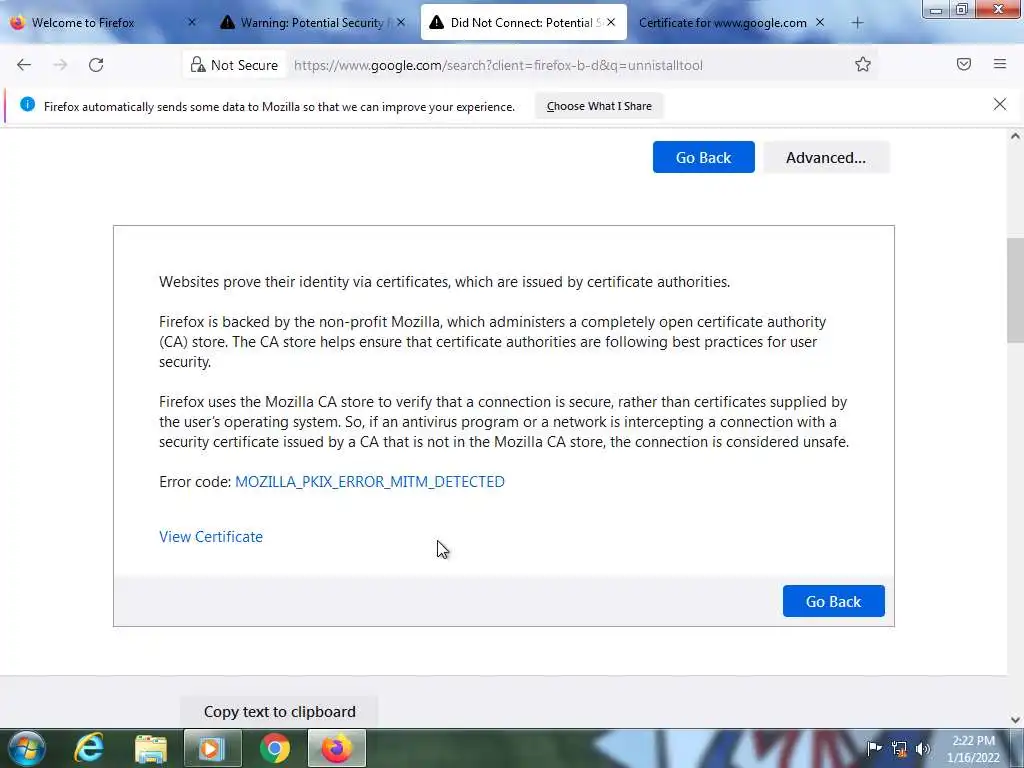Switch to Warning: Potential Security tab

coord(313,23)
